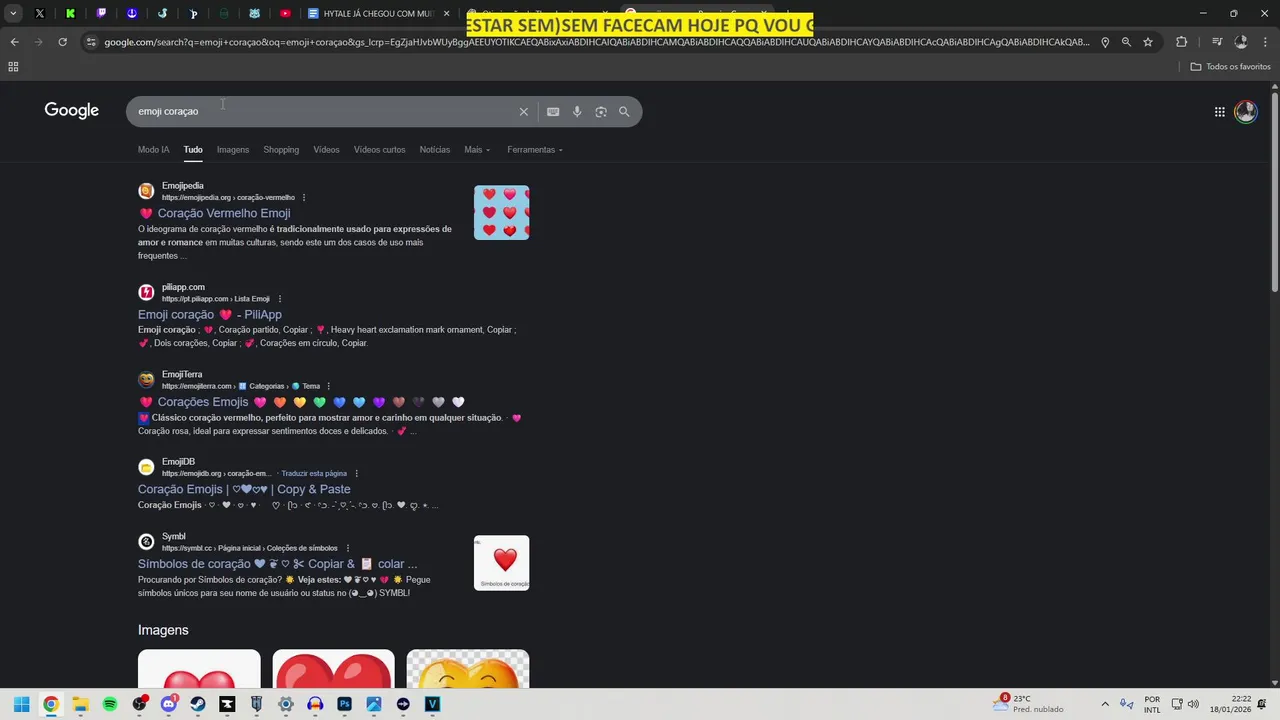Open the Emoji coração - PiliApp result
The height and width of the screenshot is (720, 1280).
click(x=210, y=315)
